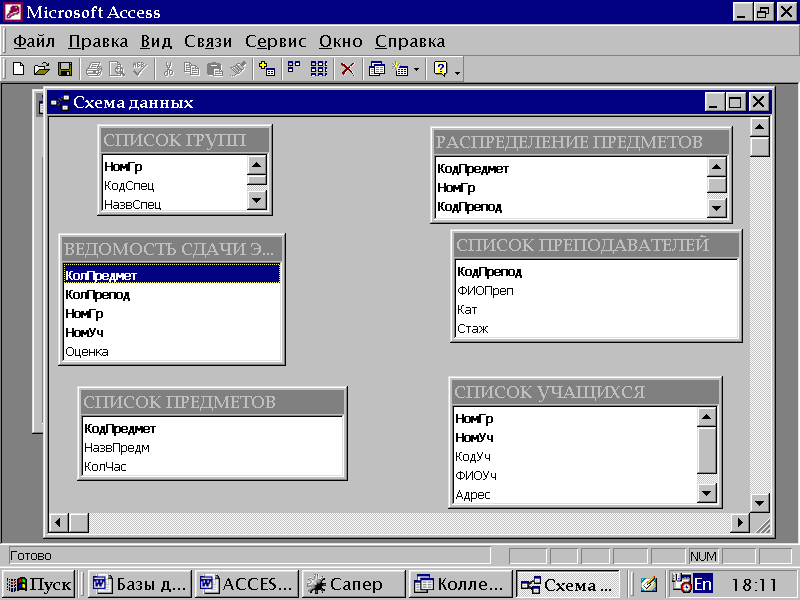Viewport: 800px width, 600px height.
Task: Click the СПИСОК ПРЕДМЕТОВ table title bar
Action: (213, 402)
